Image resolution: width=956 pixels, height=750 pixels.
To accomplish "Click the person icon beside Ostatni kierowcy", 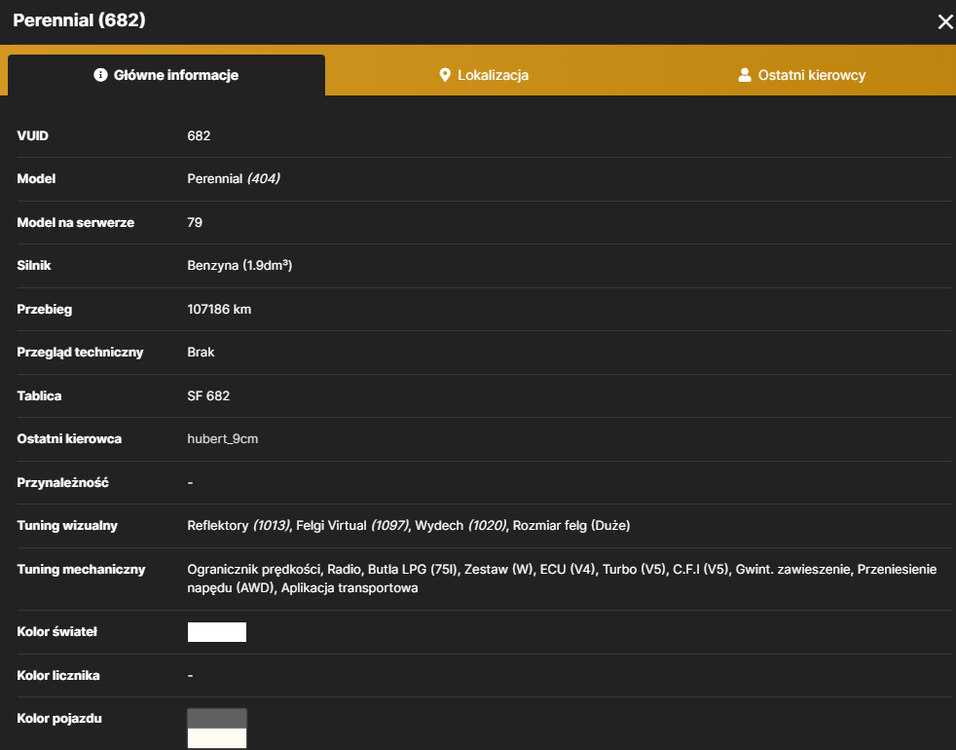I will coord(744,75).
